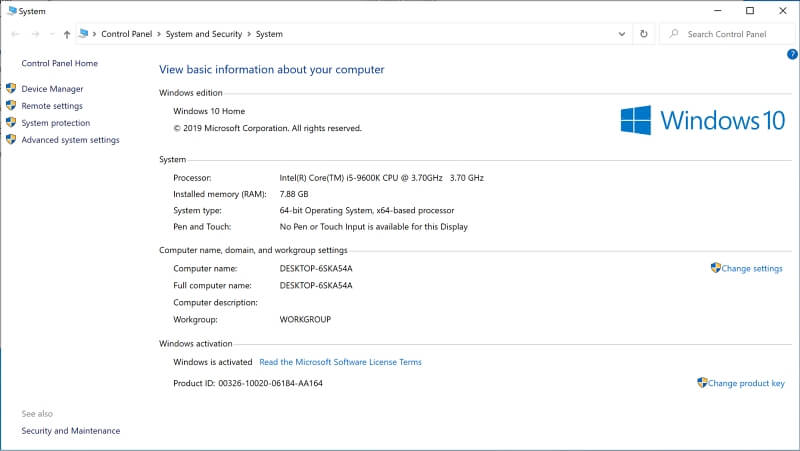
Task: Expand chevron before Control Panel breadcrumb
Action: click(x=94, y=34)
